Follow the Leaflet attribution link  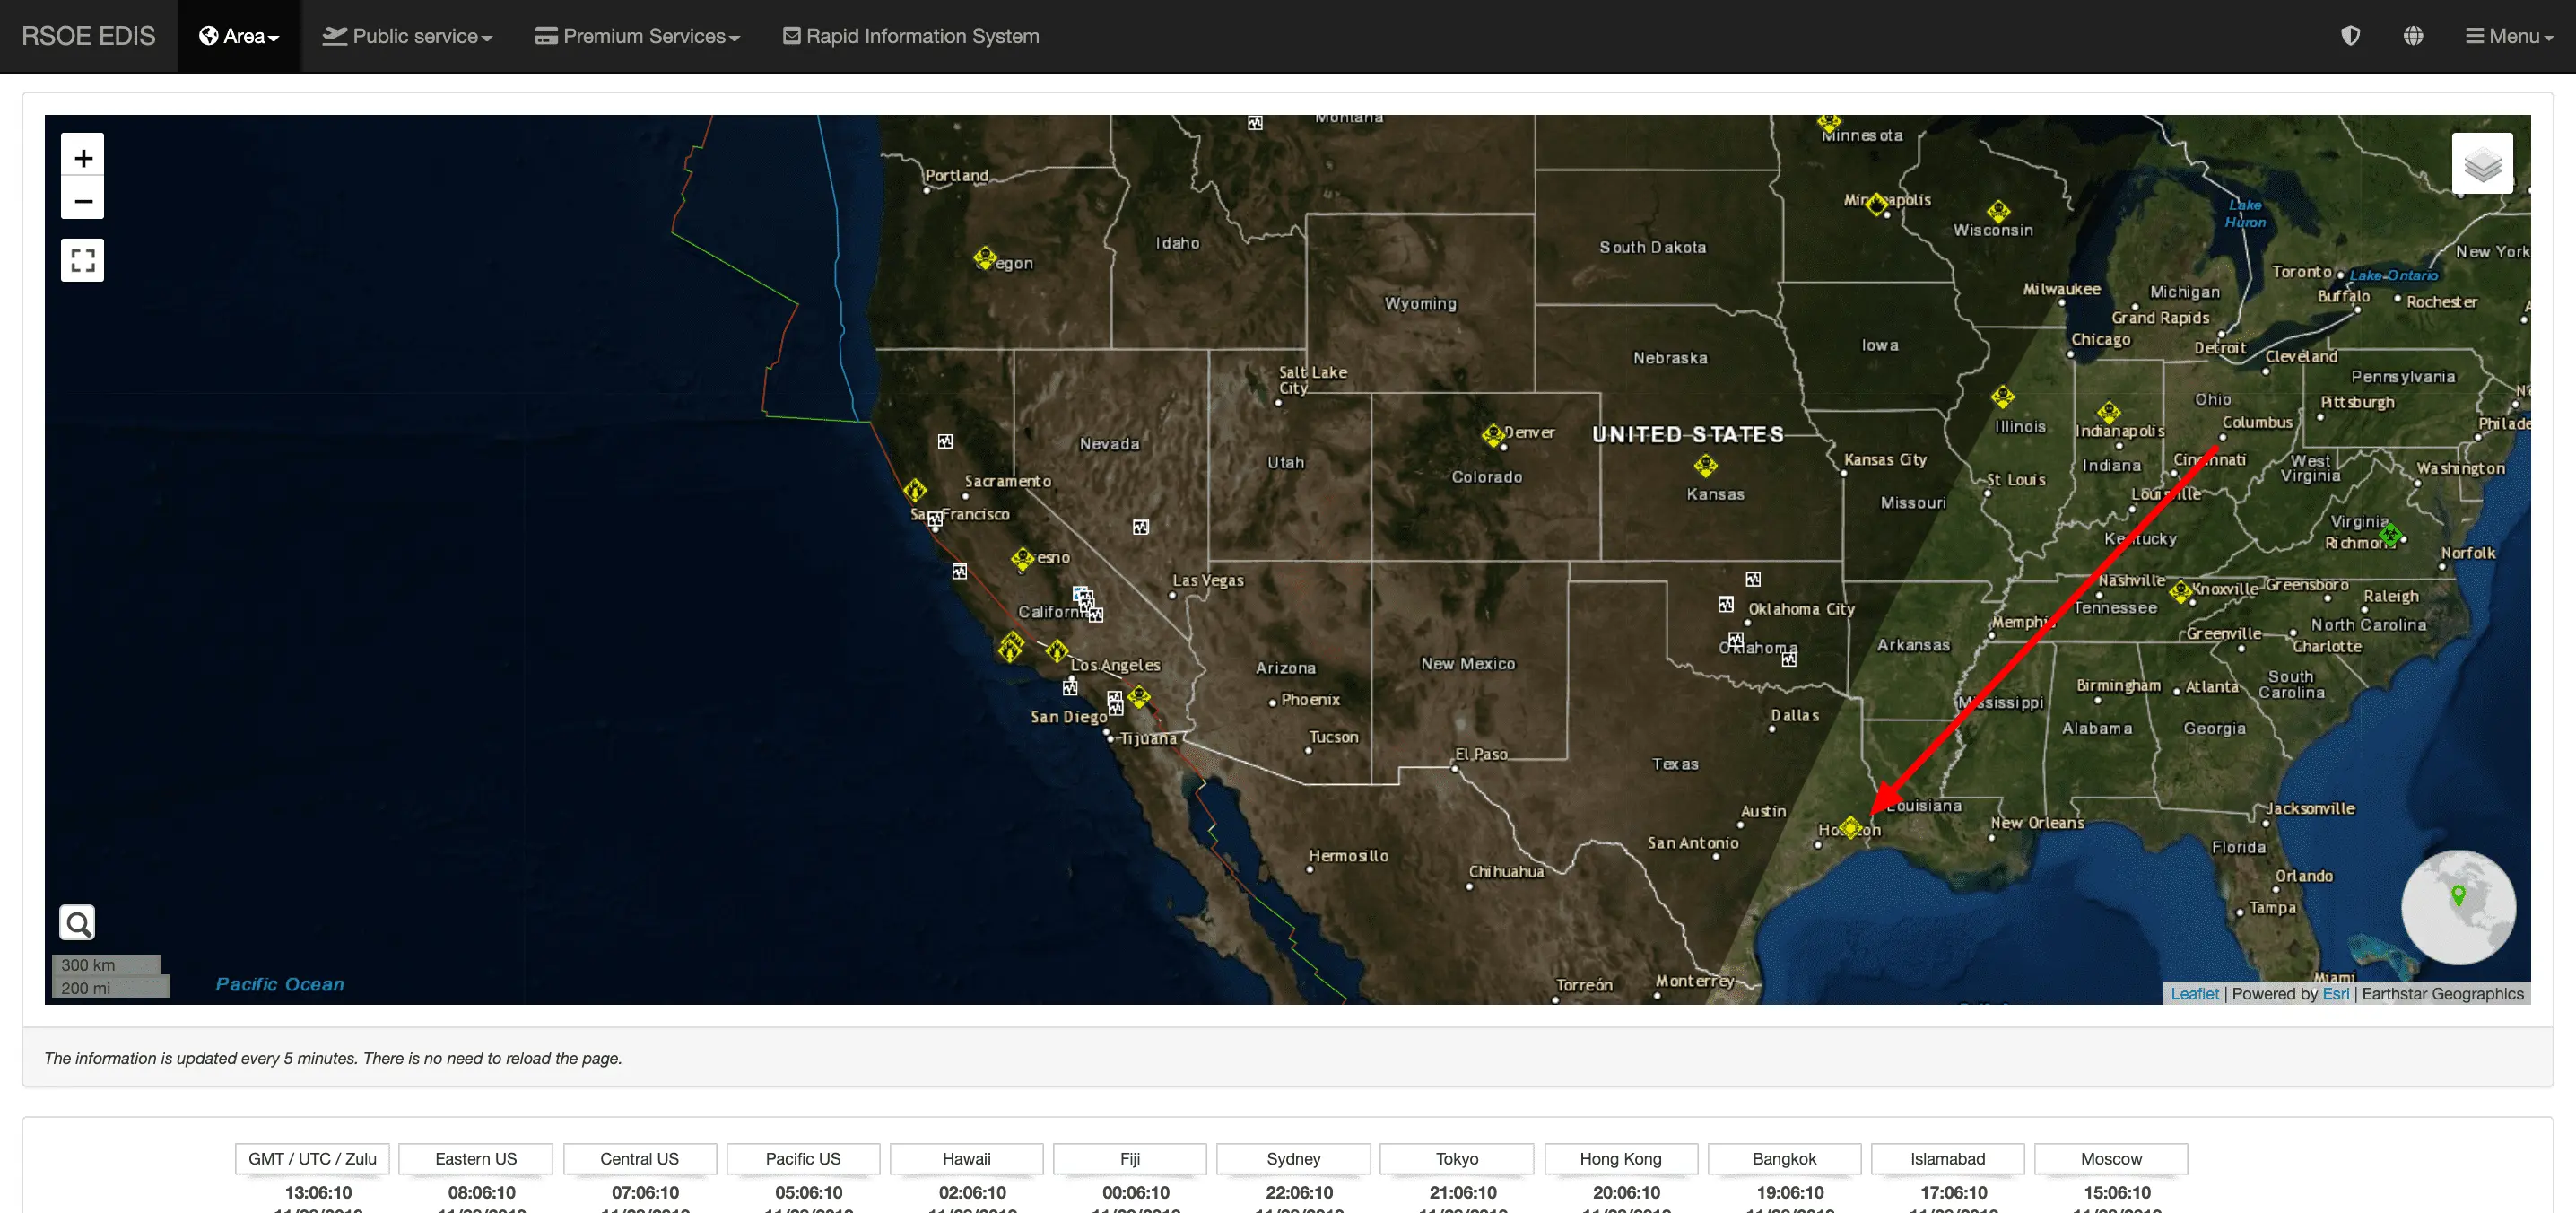(2194, 993)
